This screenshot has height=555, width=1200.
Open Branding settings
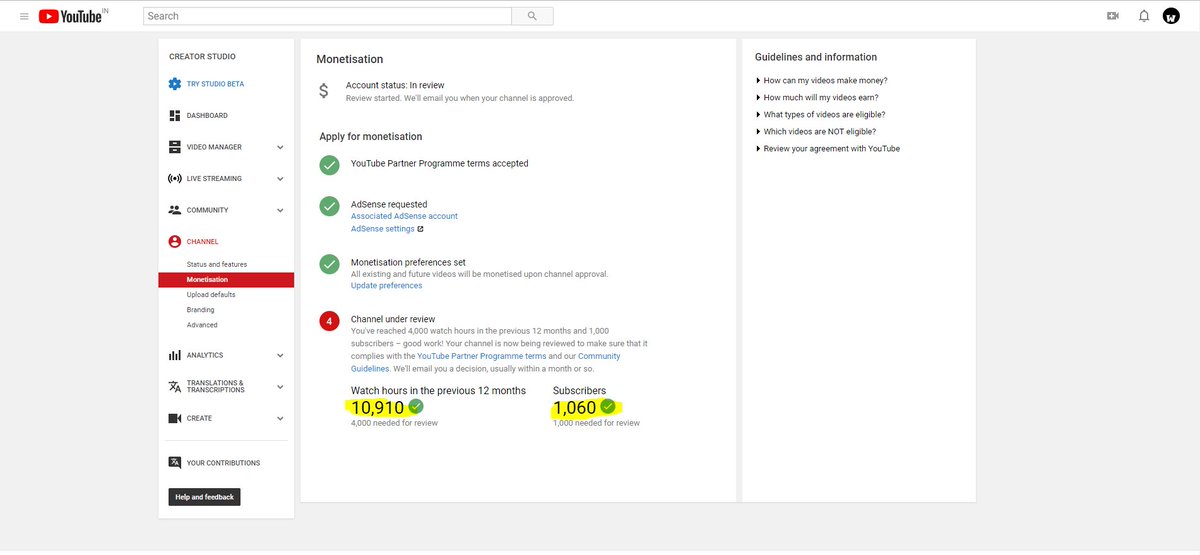[200, 310]
